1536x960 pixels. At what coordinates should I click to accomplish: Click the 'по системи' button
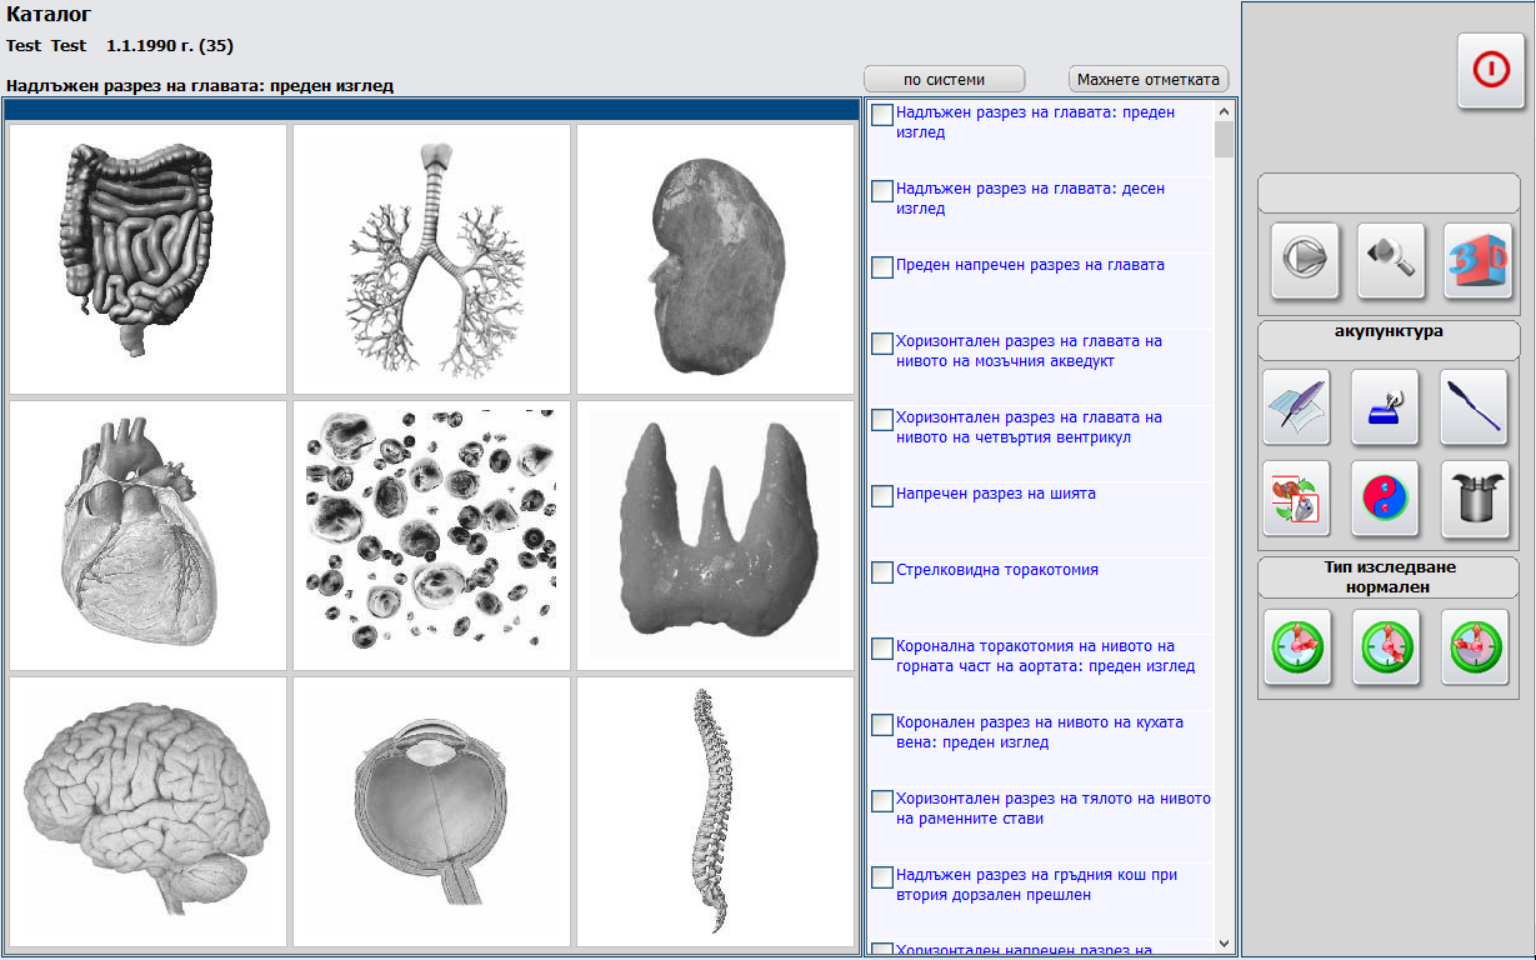944,79
